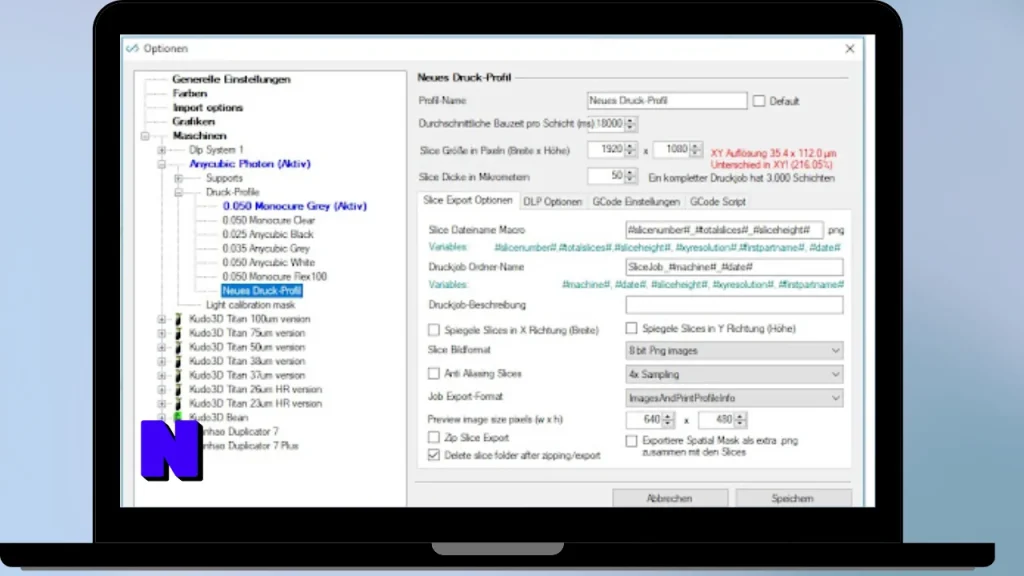This screenshot has width=1024, height=576.
Task: Click the machine icon beside Kudo3D Titan 38um version
Action: [178, 361]
